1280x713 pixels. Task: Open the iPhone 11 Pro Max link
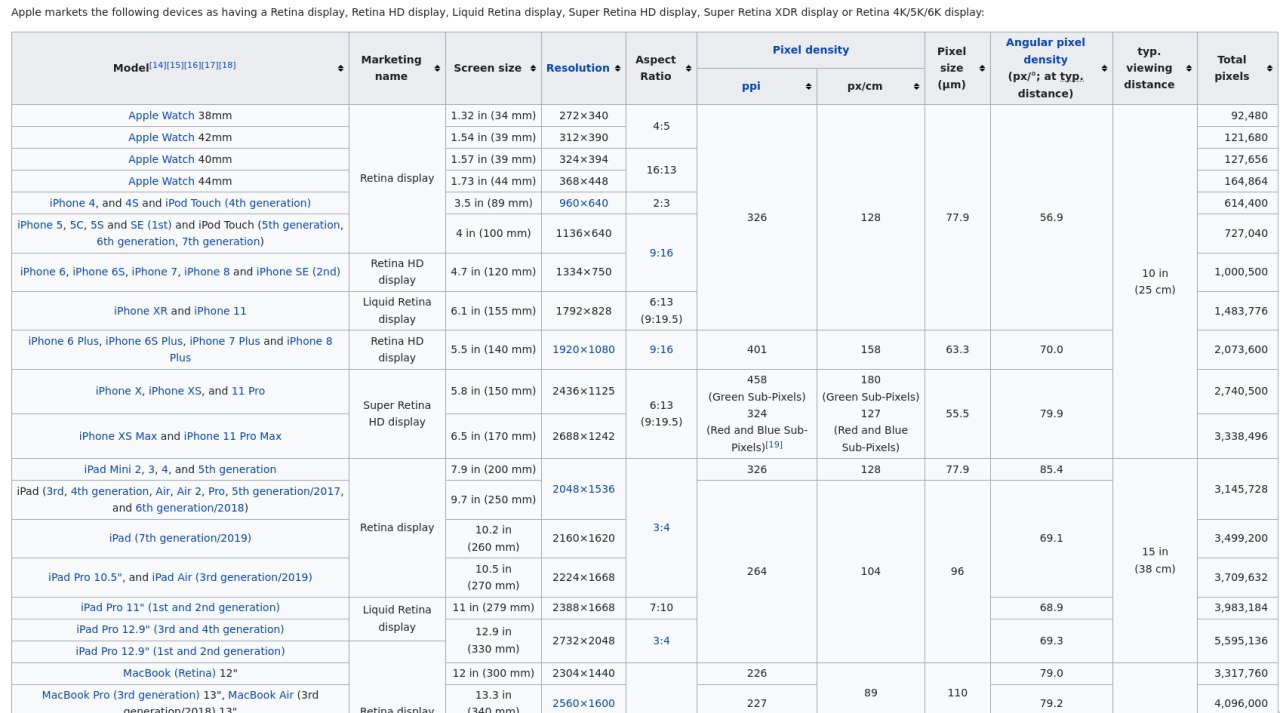[x=233, y=436]
